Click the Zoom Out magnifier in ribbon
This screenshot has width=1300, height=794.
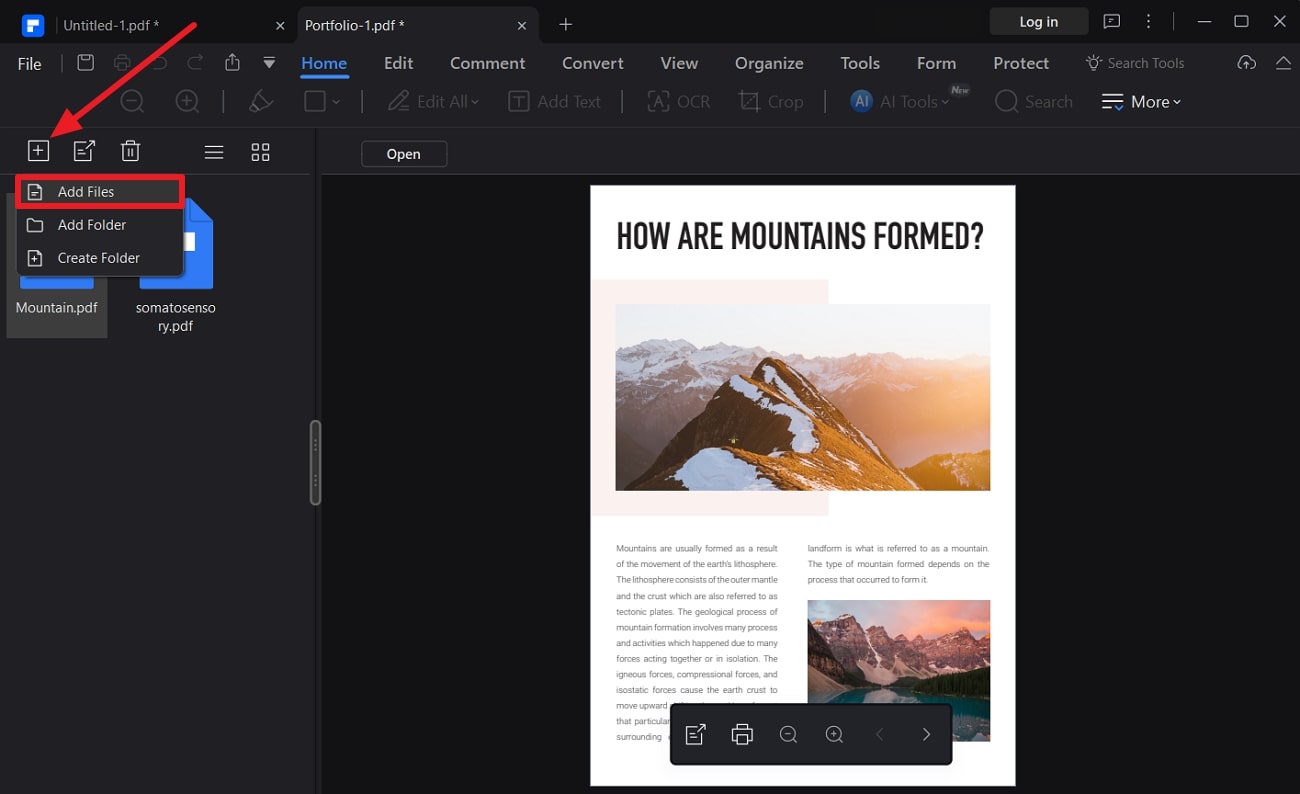tap(132, 101)
